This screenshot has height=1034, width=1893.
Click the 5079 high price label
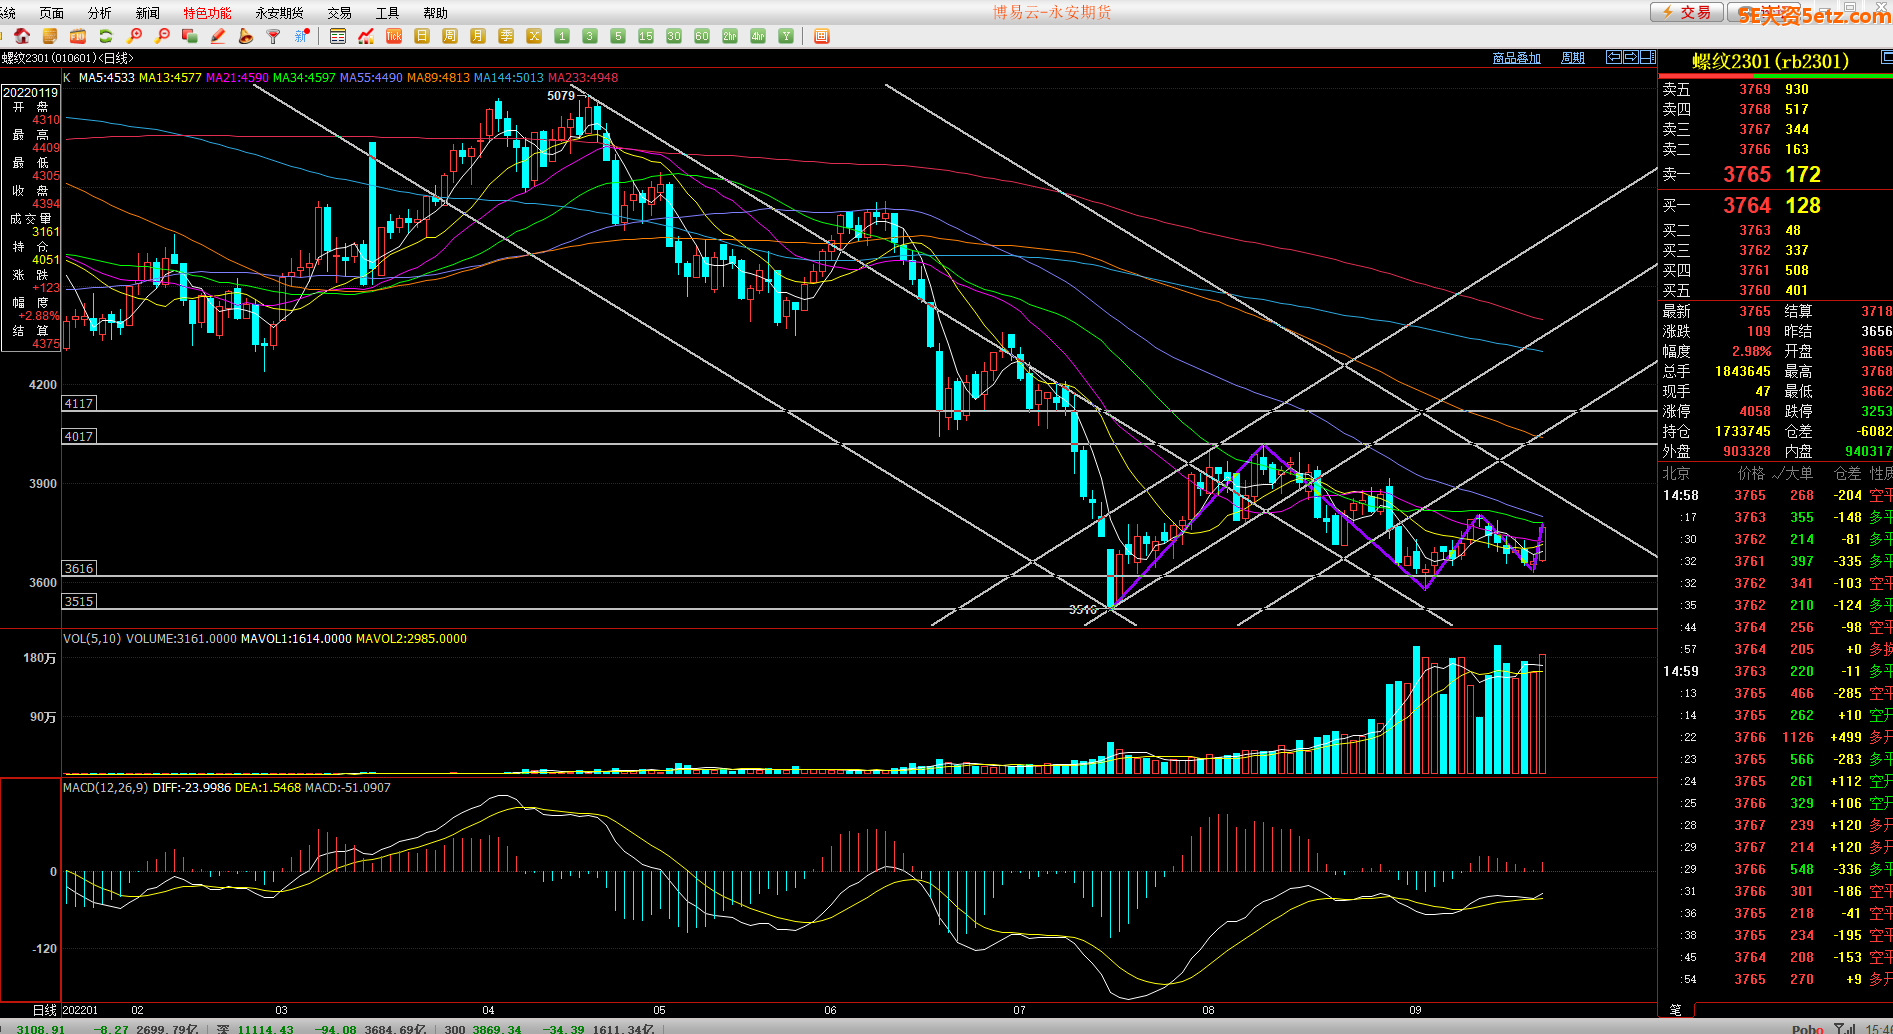tap(561, 96)
